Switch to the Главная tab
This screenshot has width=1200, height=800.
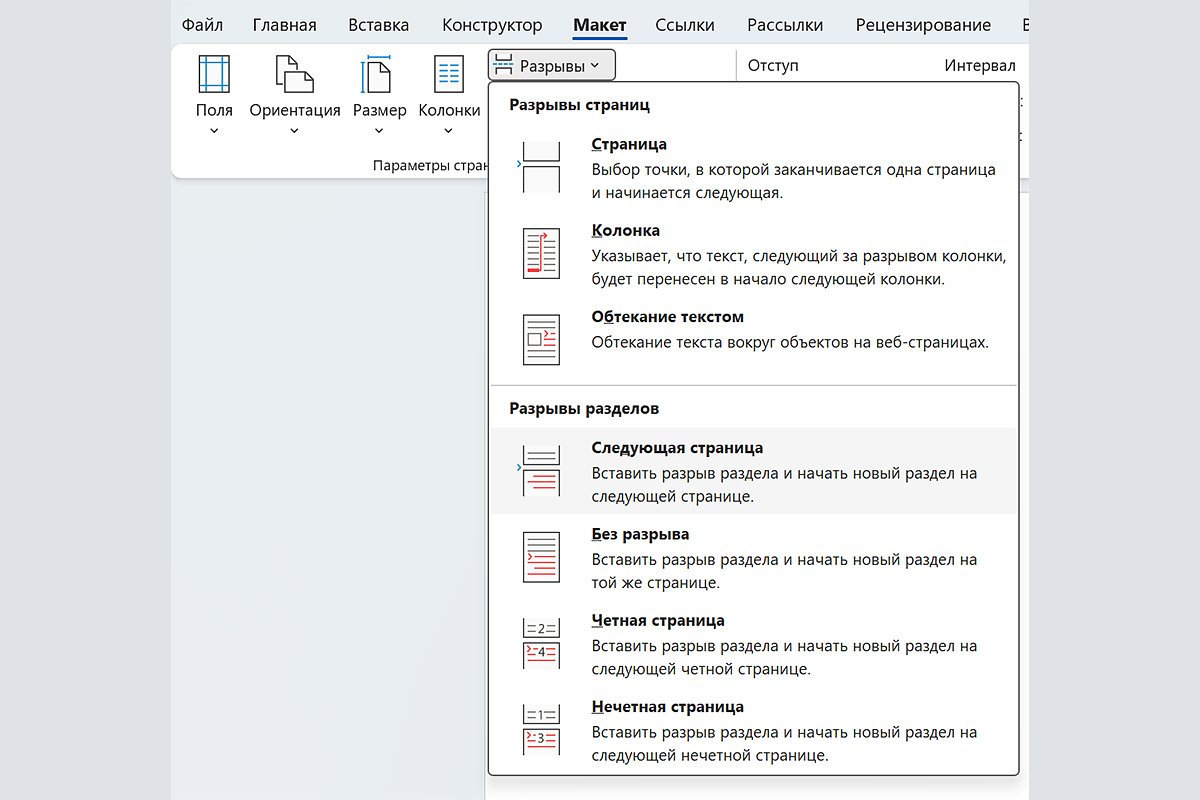click(284, 25)
